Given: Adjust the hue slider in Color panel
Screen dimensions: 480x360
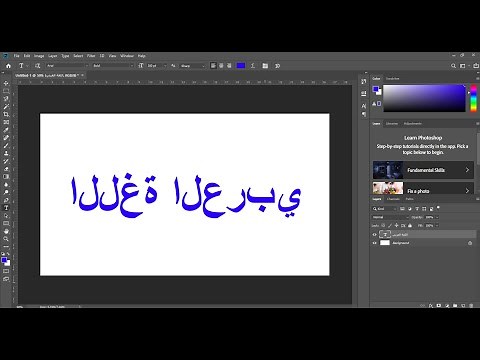Looking at the screenshot, I should 473,98.
